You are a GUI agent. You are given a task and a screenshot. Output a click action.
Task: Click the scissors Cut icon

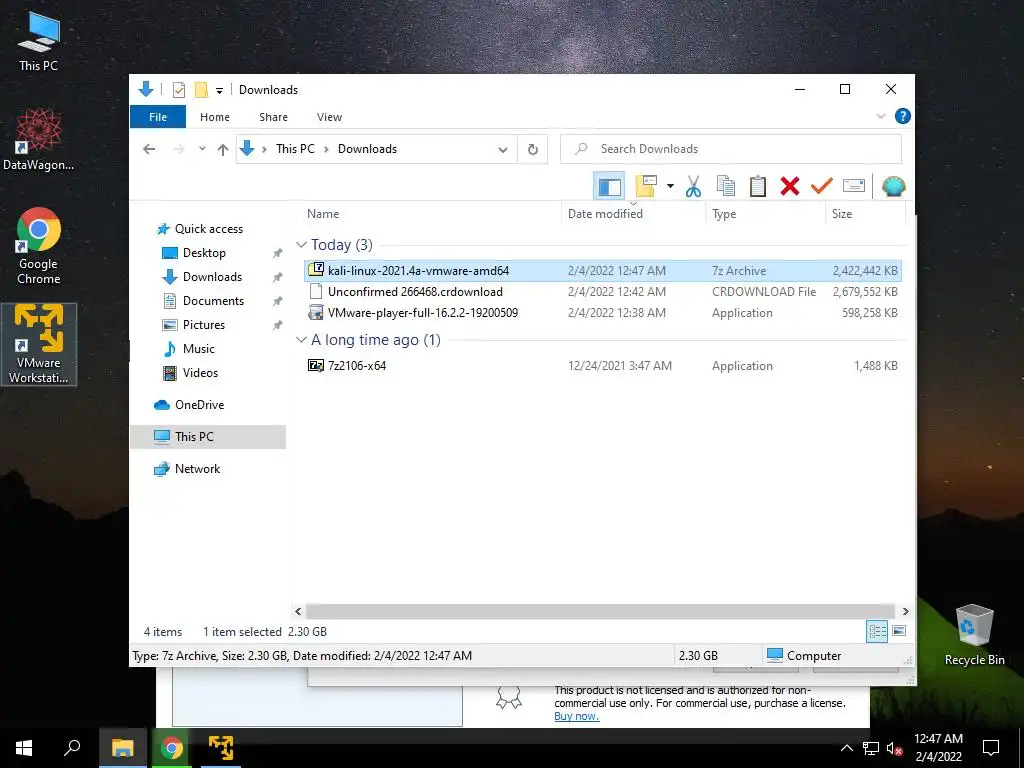(x=693, y=187)
